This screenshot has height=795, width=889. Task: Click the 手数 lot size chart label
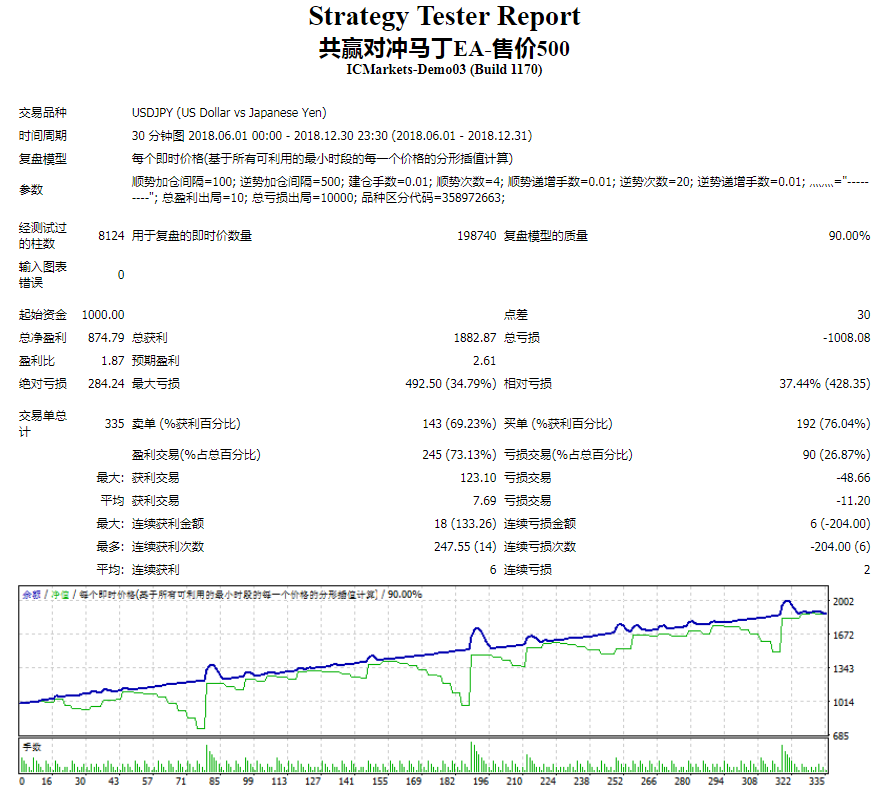pyautogui.click(x=32, y=747)
